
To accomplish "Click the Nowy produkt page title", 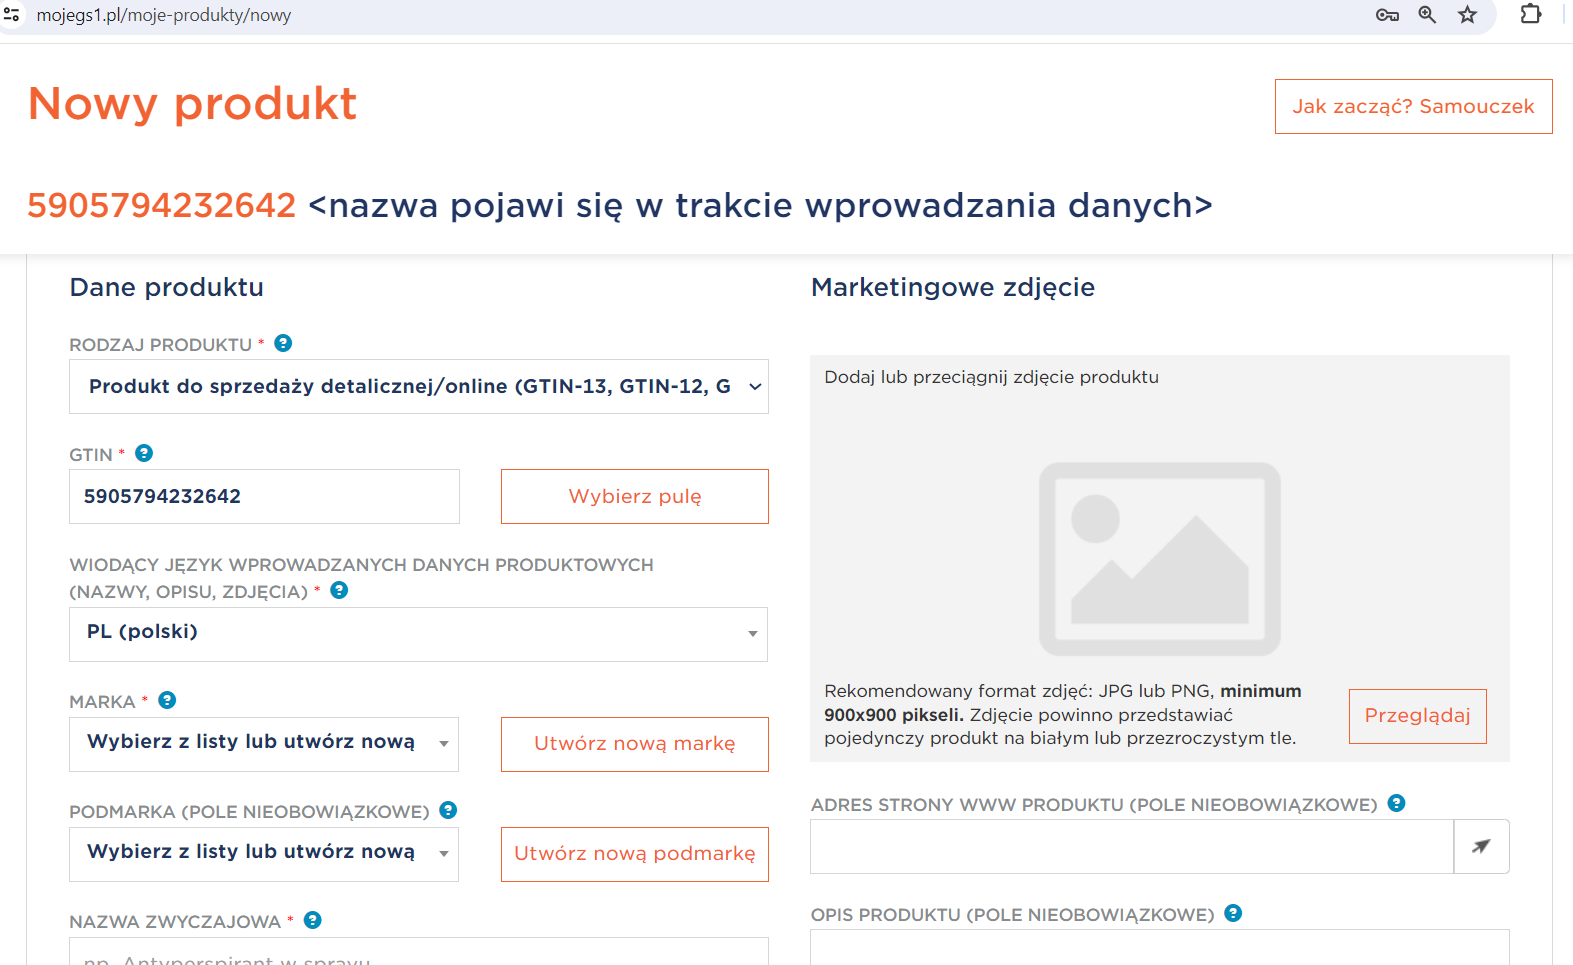I will coord(192,104).
